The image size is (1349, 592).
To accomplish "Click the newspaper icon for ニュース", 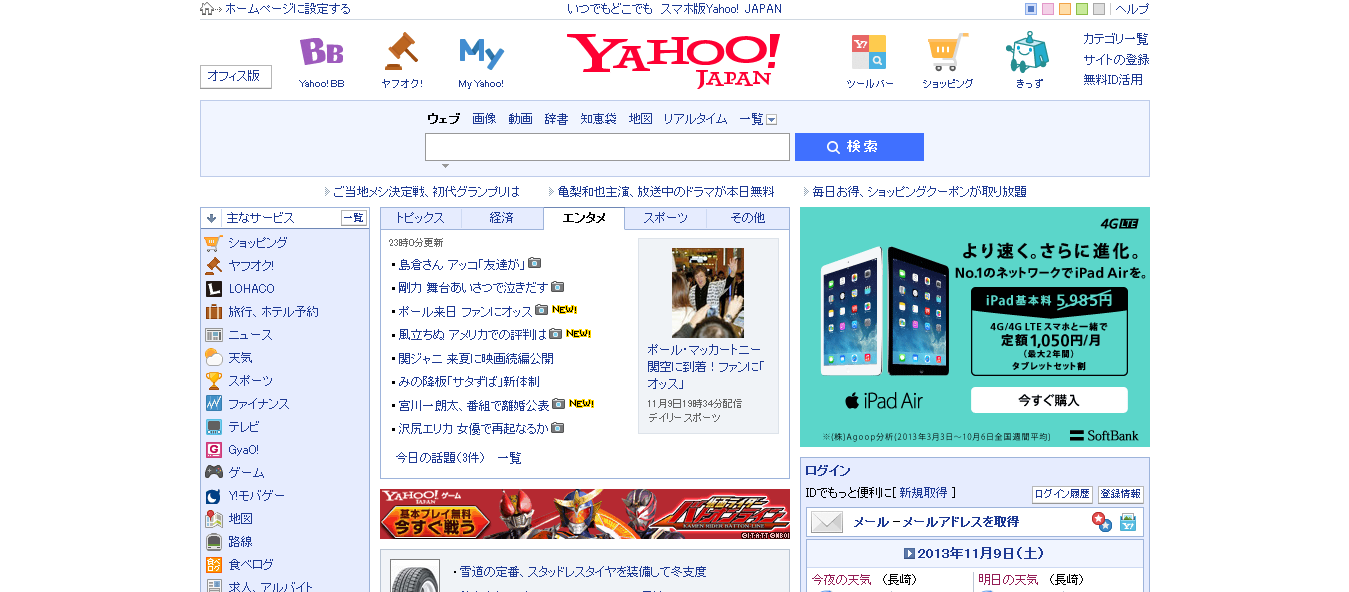I will tap(213, 335).
